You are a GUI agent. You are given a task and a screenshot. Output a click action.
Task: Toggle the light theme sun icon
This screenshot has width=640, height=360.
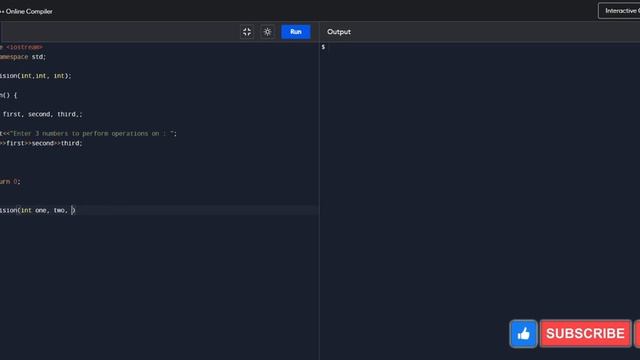tap(267, 32)
